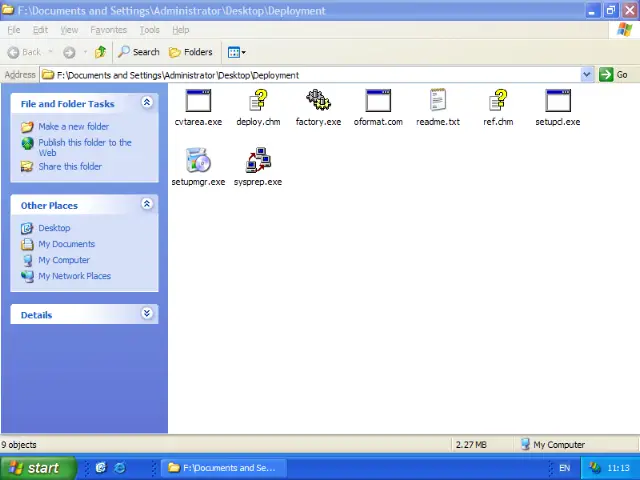Select the deploy.chm help file icon
Image resolution: width=640 pixels, height=480 pixels.
coord(258,100)
